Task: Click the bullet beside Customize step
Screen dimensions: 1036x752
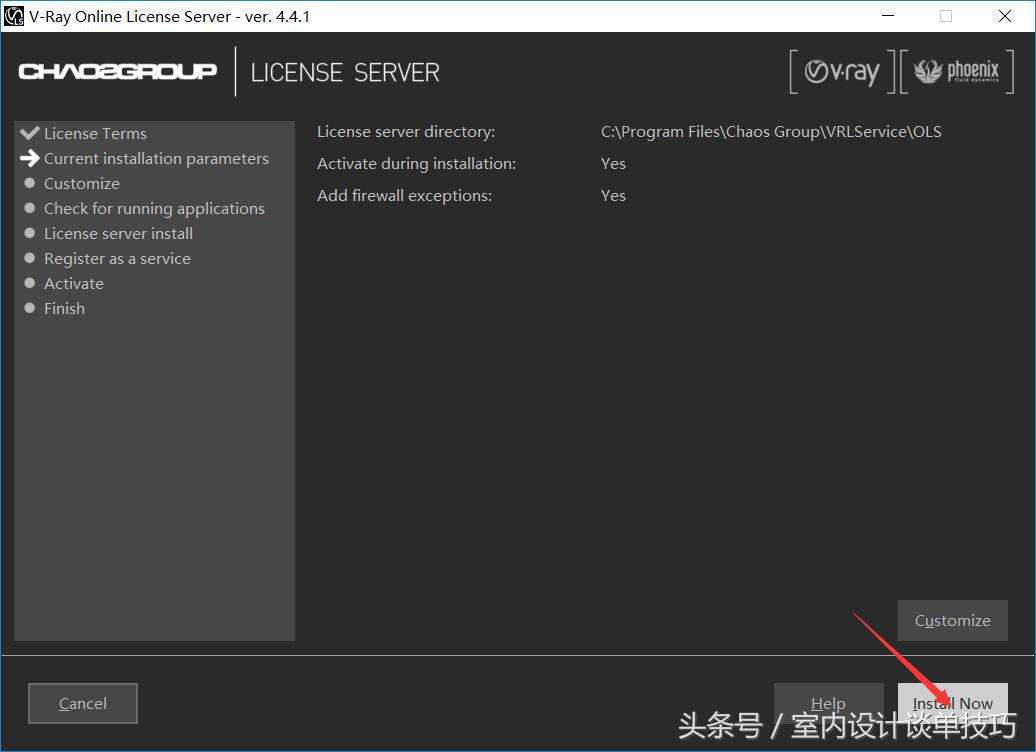Action: coord(30,183)
